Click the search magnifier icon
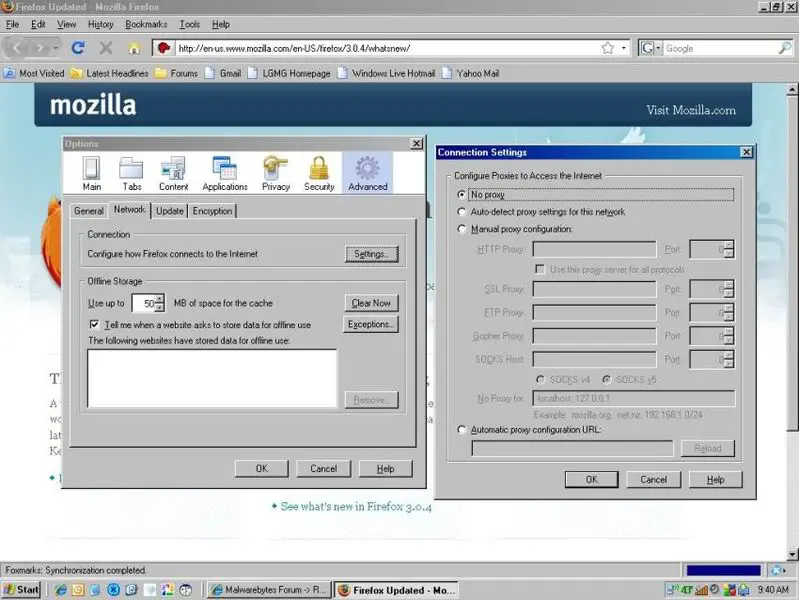This screenshot has height=600, width=799. click(x=785, y=48)
